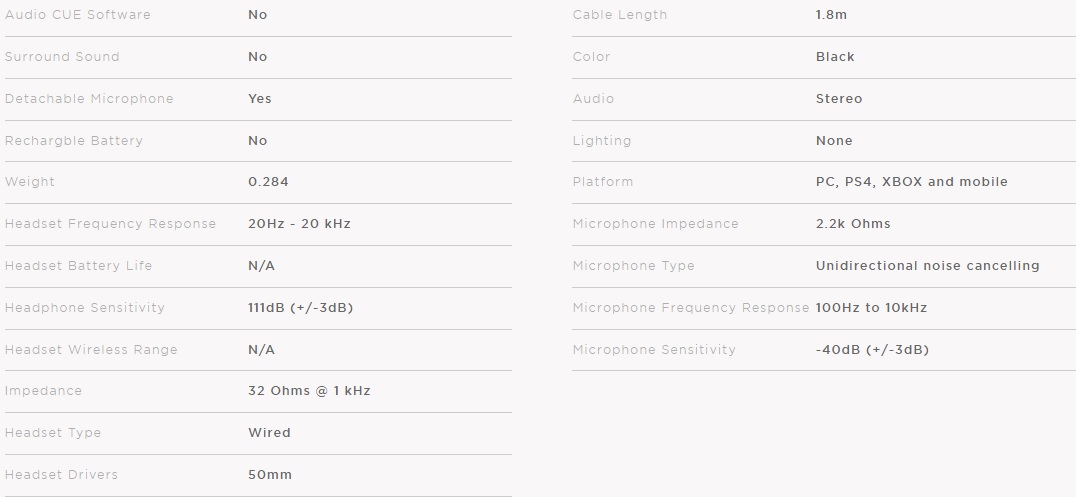Click the Detachable Microphone label
1076x497 pixels.
click(89, 99)
